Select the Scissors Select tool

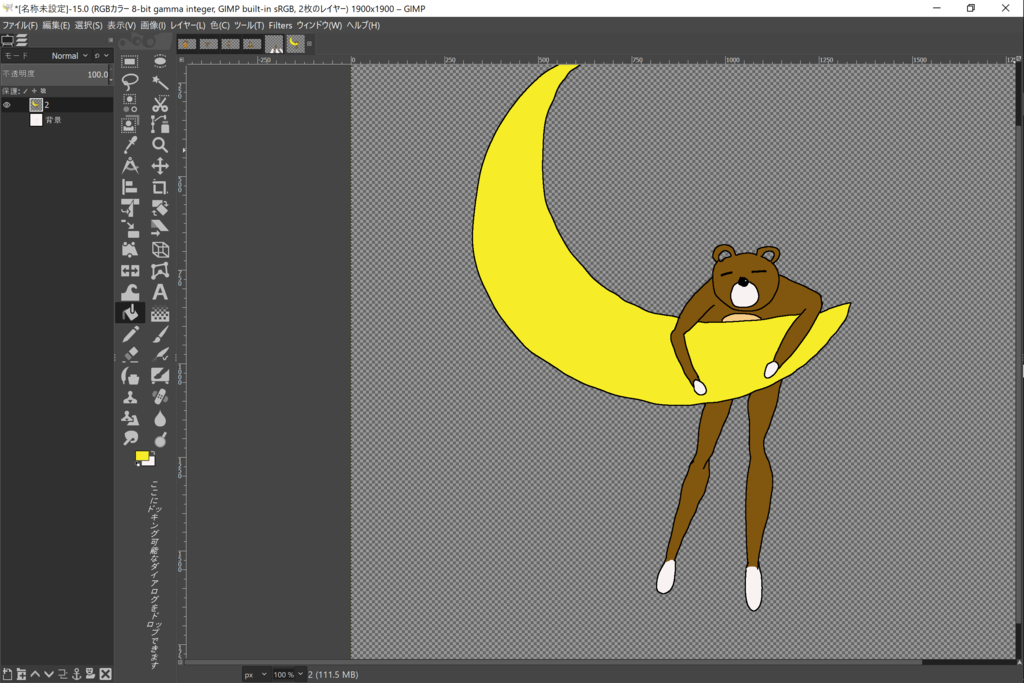point(160,103)
